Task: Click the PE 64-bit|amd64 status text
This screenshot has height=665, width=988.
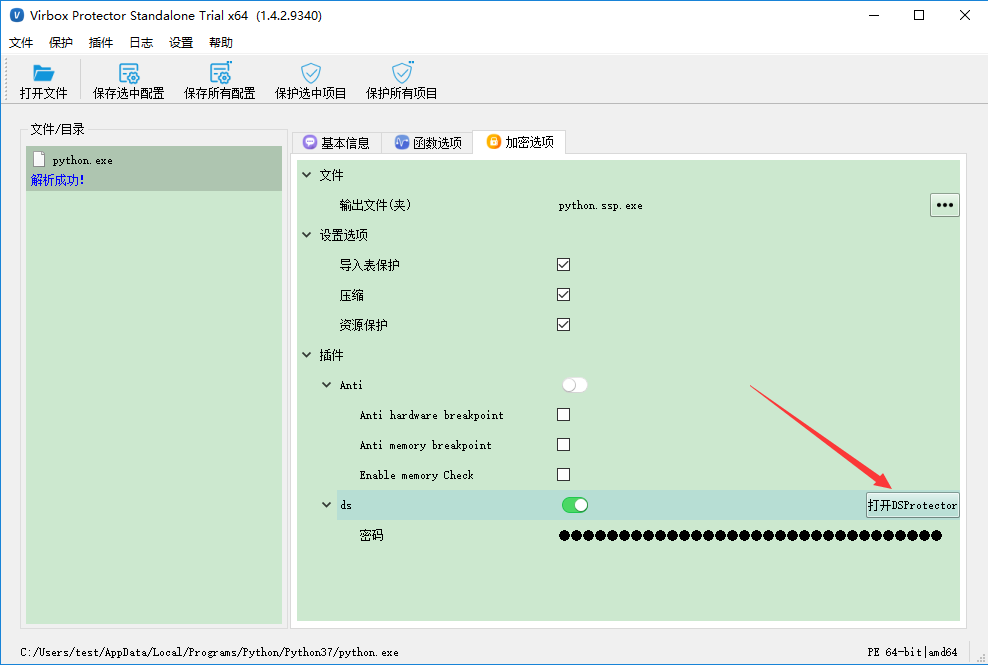Action: tap(912, 652)
